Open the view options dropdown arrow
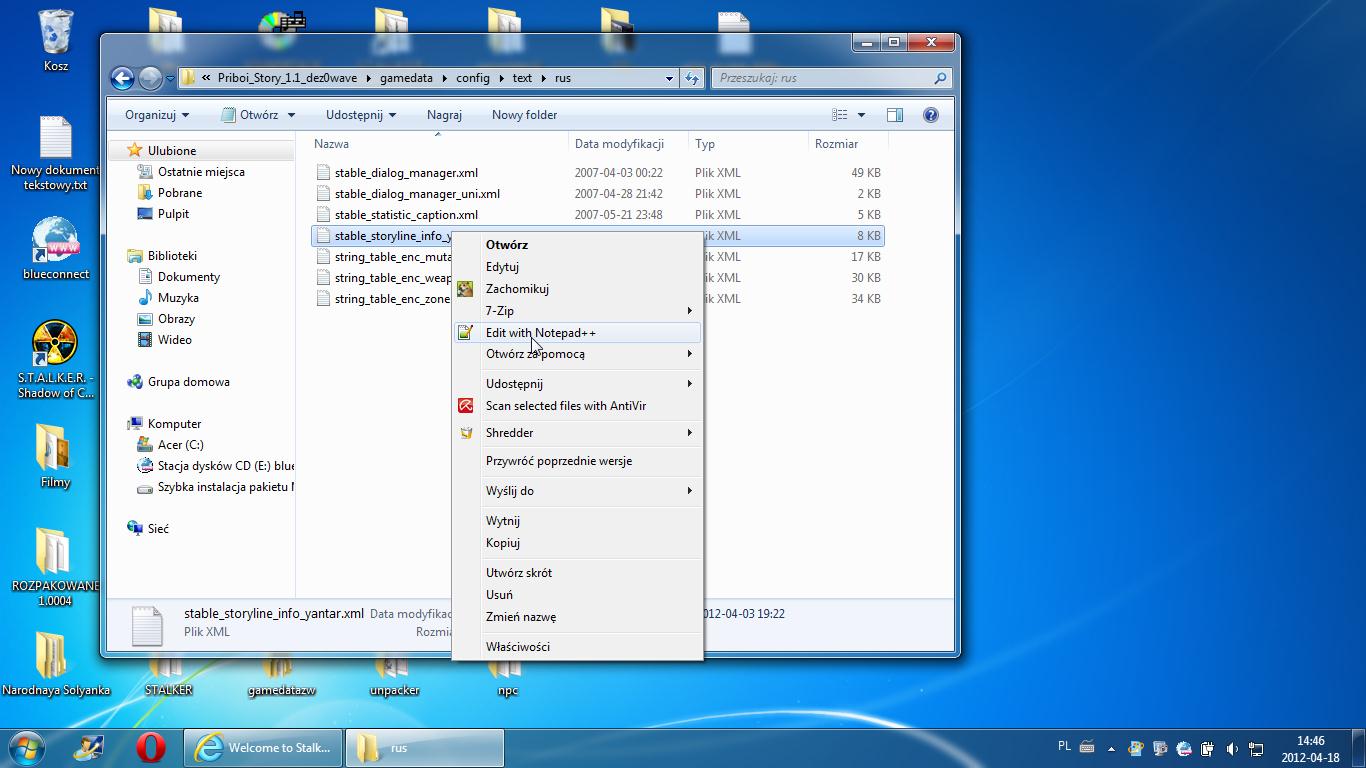 861,115
